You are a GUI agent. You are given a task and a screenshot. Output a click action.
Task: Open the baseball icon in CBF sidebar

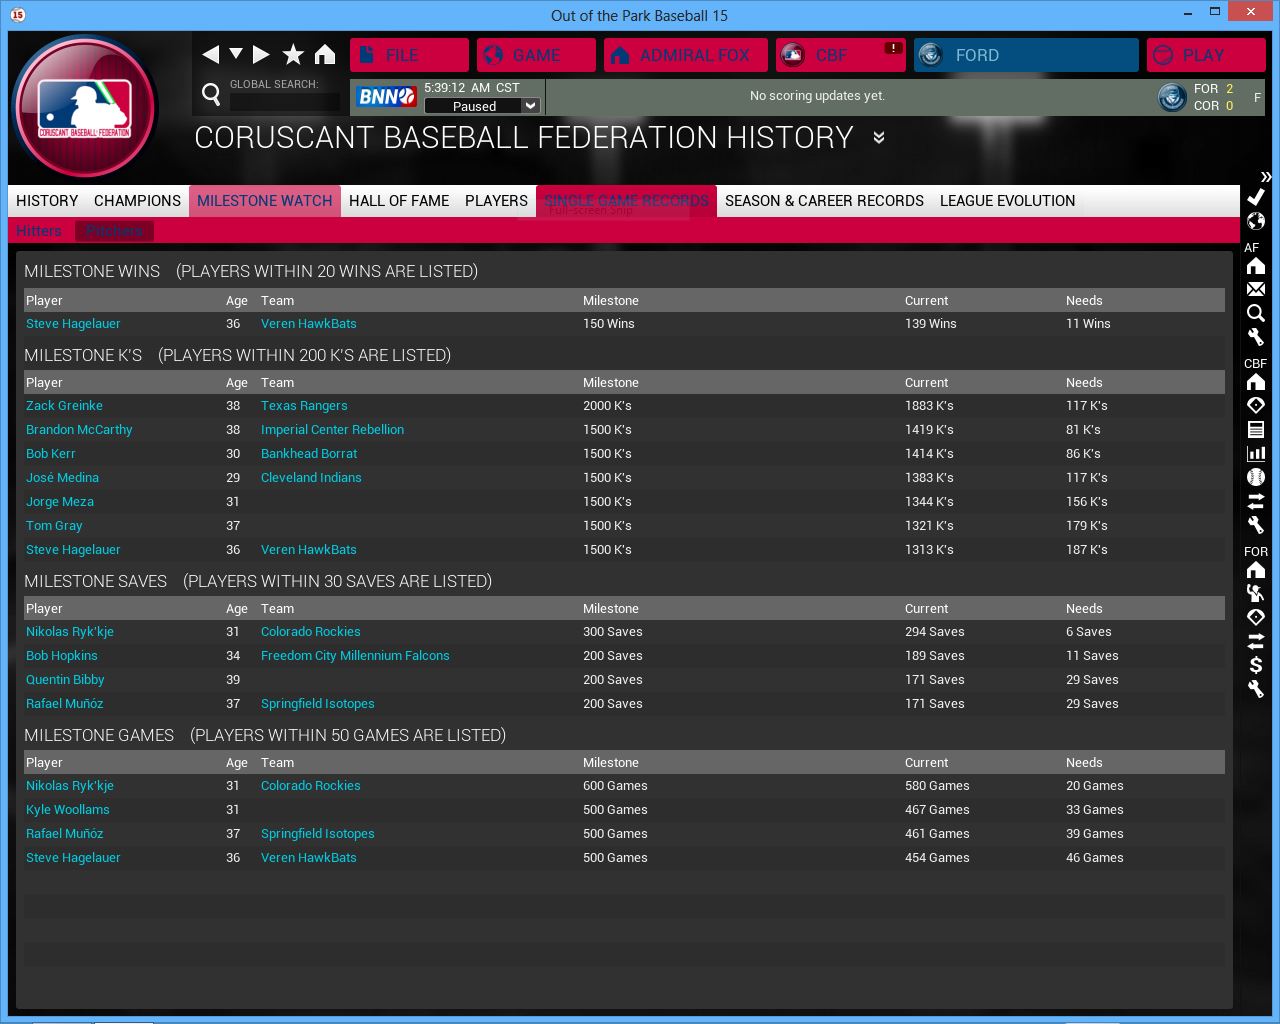click(x=1256, y=477)
